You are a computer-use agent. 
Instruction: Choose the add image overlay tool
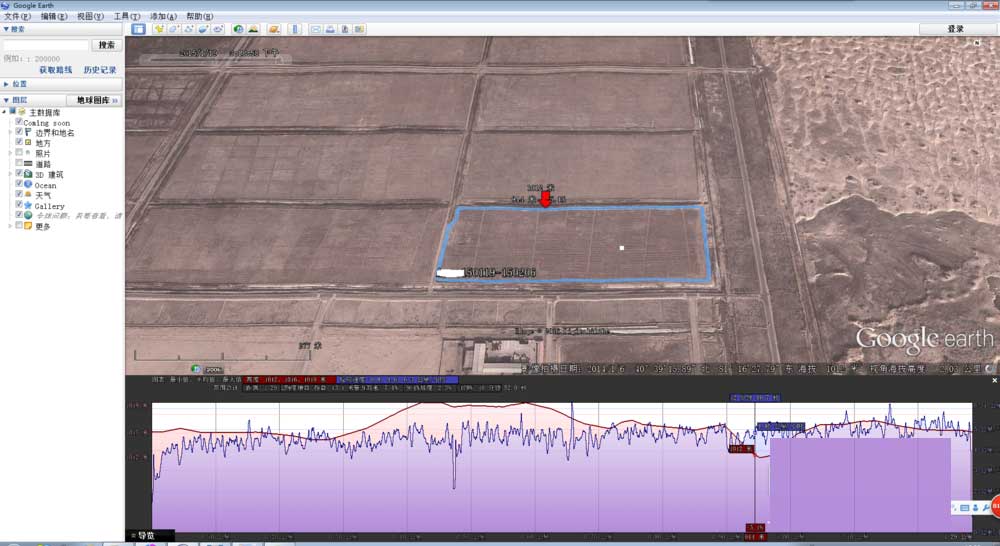[x=203, y=29]
